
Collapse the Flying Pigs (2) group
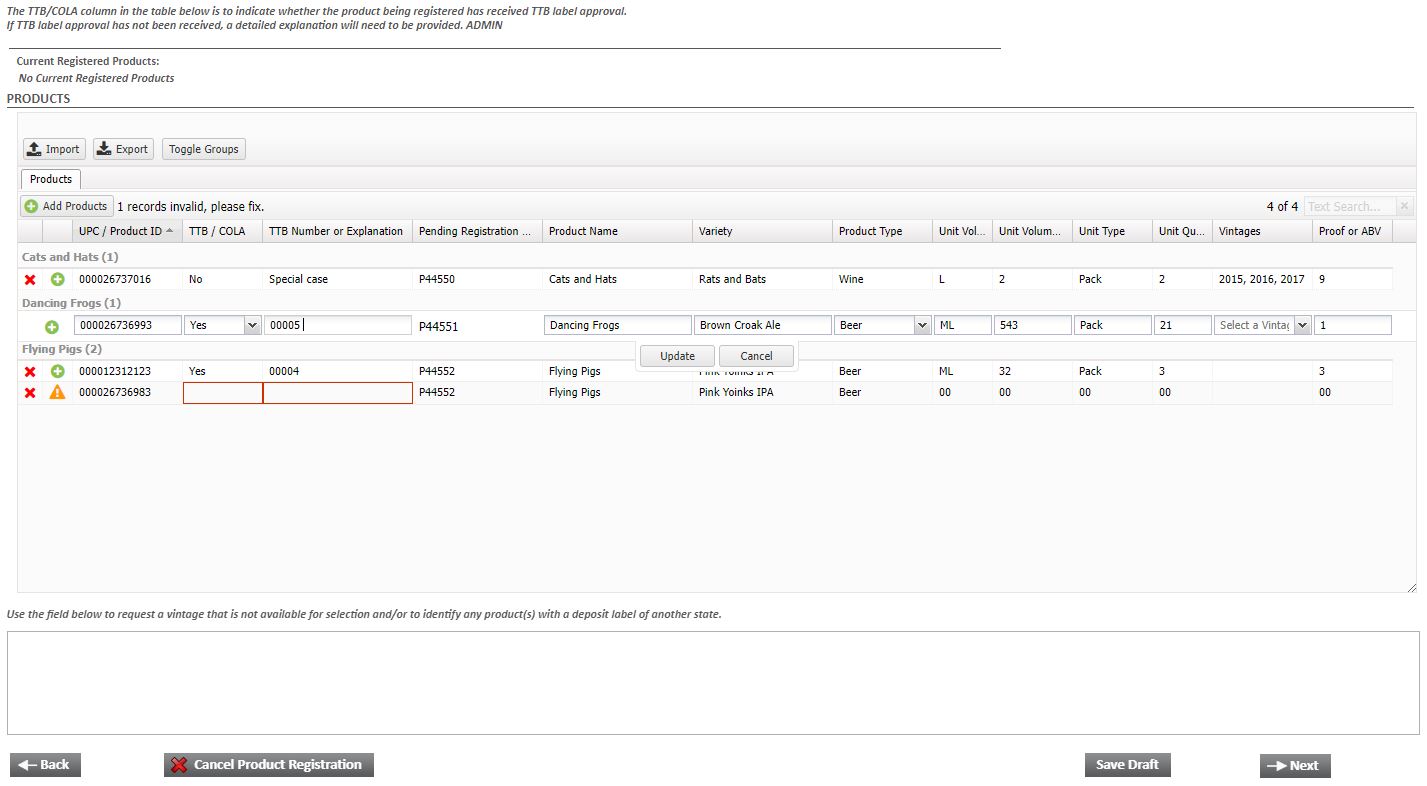62,349
